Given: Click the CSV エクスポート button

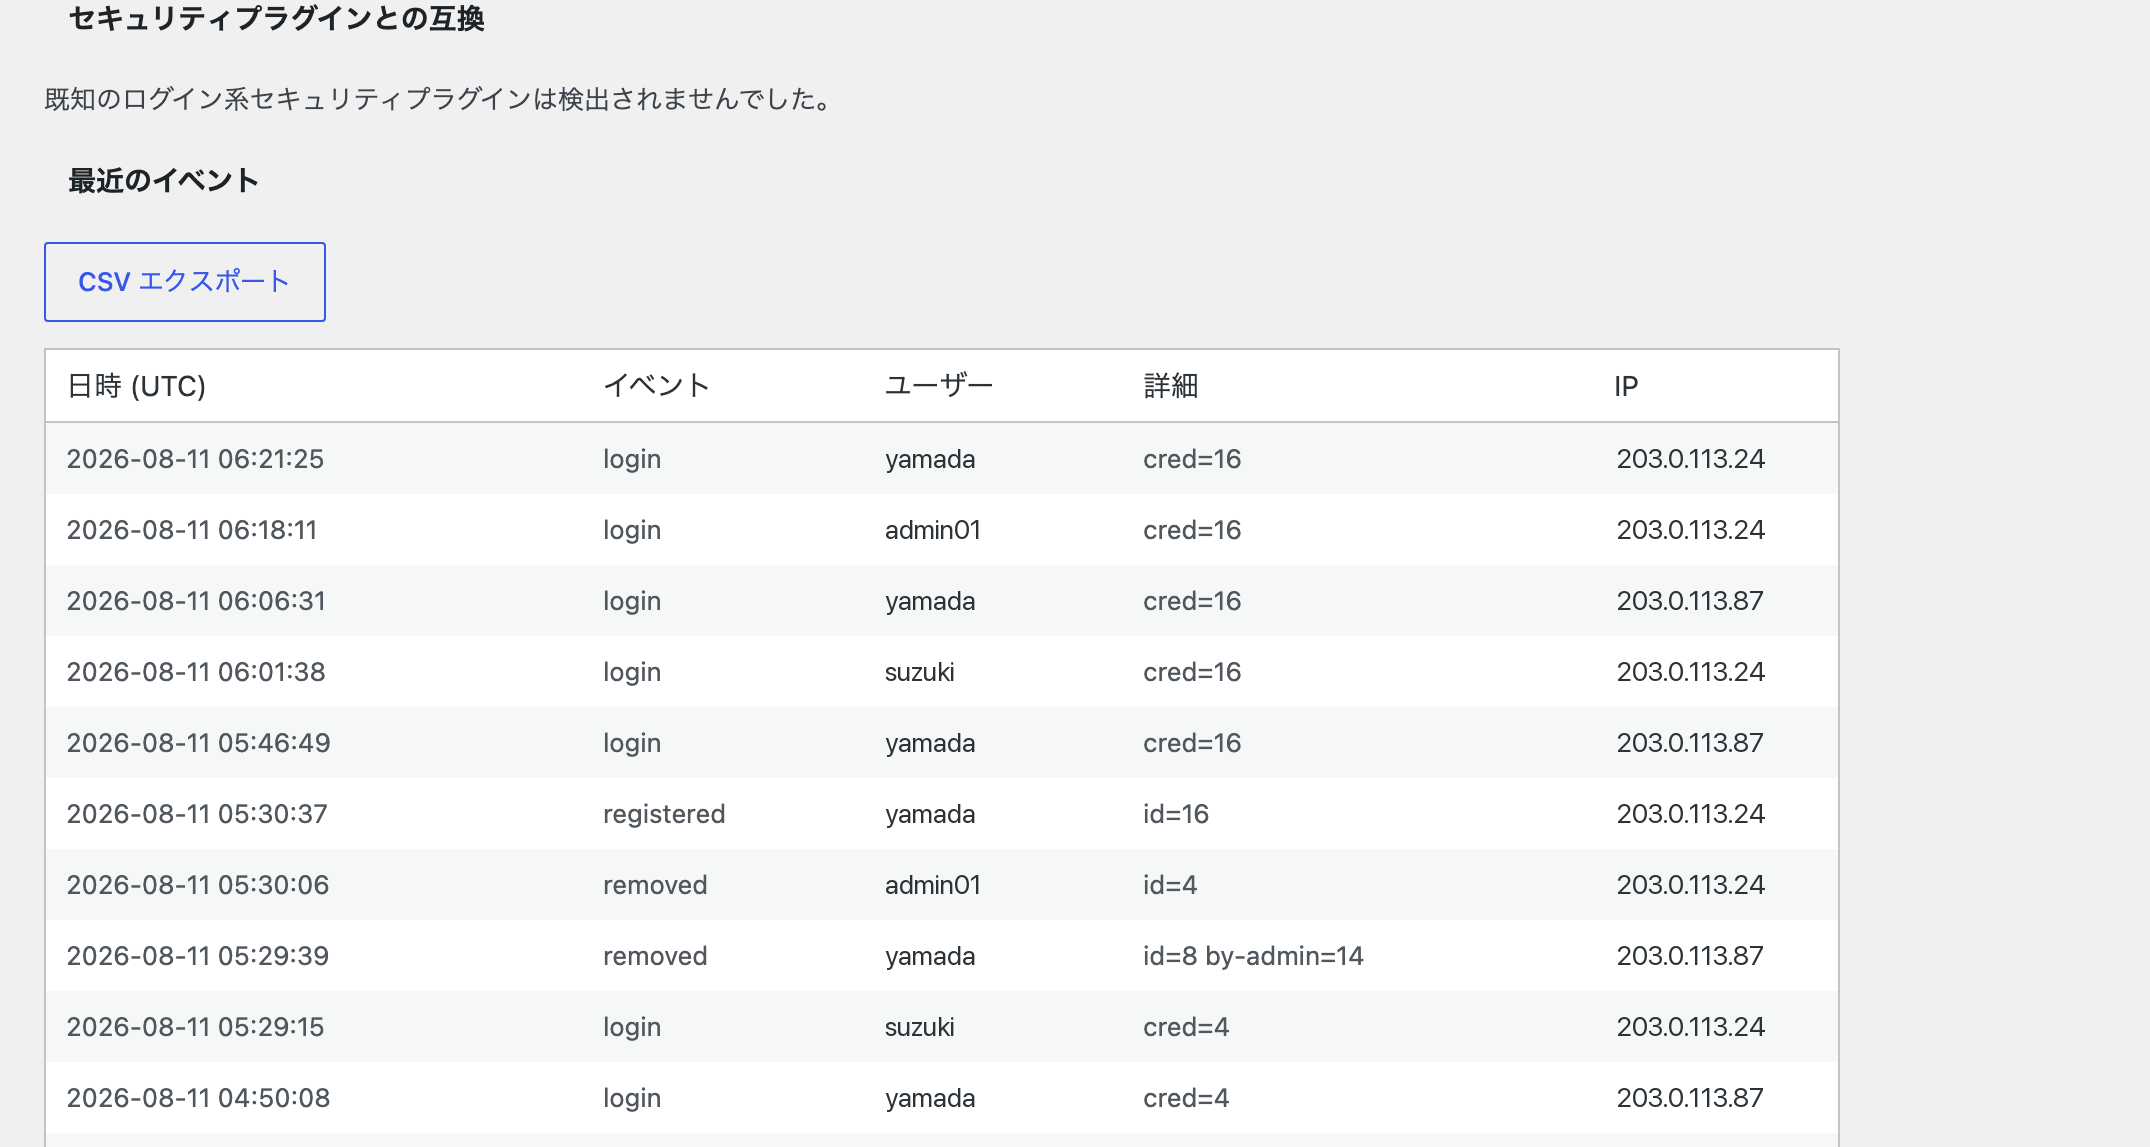Looking at the screenshot, I should [x=185, y=282].
